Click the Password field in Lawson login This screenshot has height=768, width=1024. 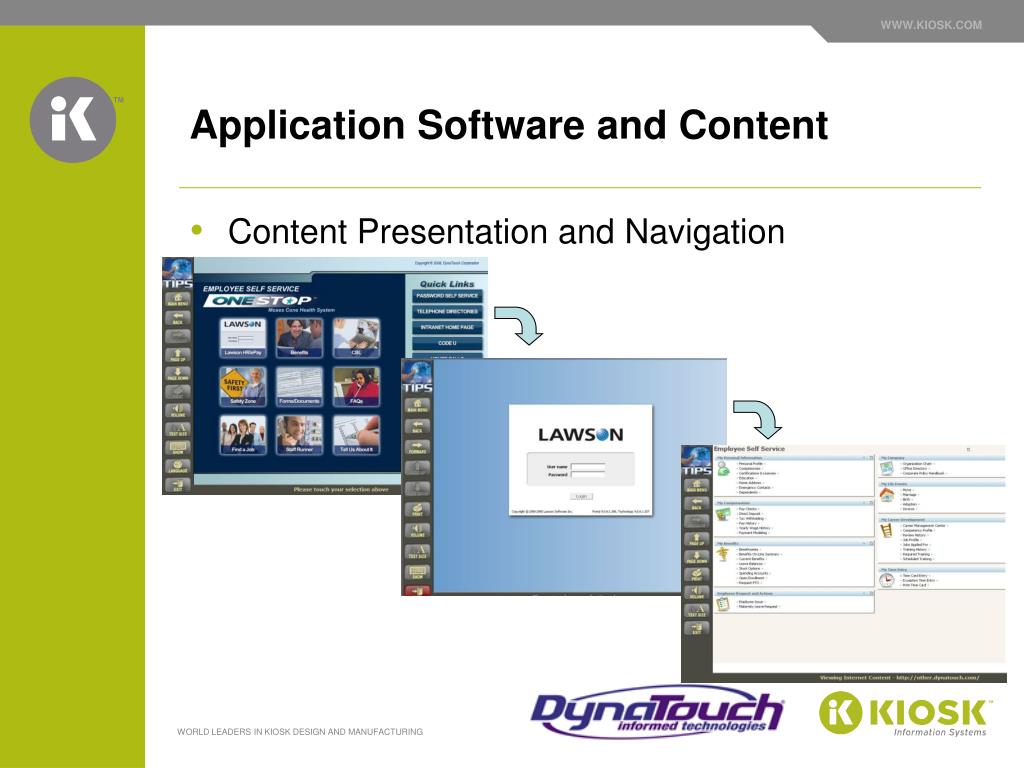[x=588, y=474]
